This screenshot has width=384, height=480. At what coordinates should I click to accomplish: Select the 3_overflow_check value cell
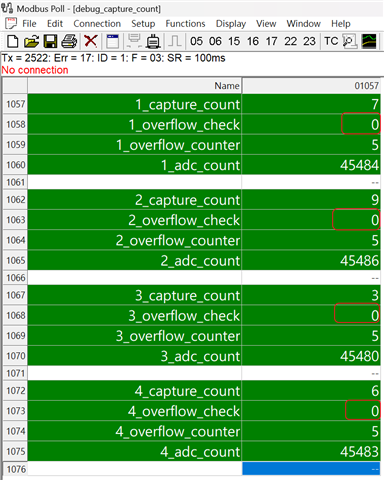[311, 315]
